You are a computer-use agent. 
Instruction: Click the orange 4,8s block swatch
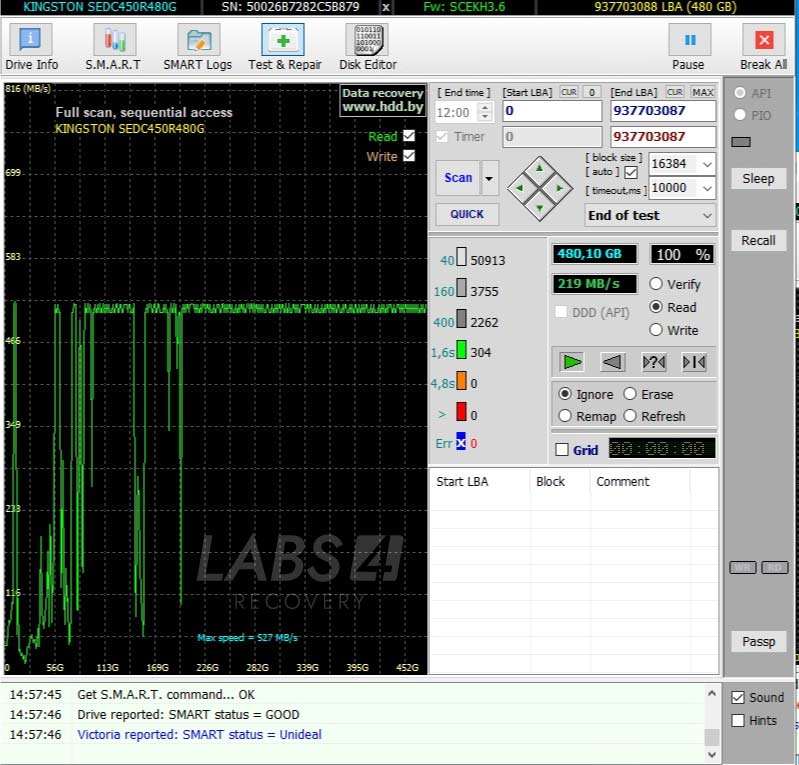tap(461, 381)
